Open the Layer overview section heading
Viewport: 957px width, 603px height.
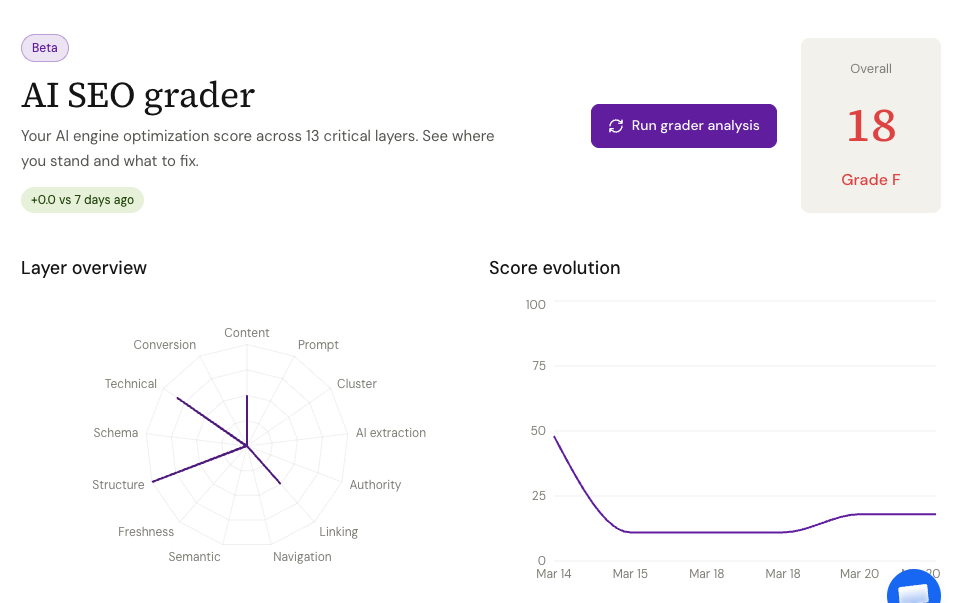coord(83,268)
